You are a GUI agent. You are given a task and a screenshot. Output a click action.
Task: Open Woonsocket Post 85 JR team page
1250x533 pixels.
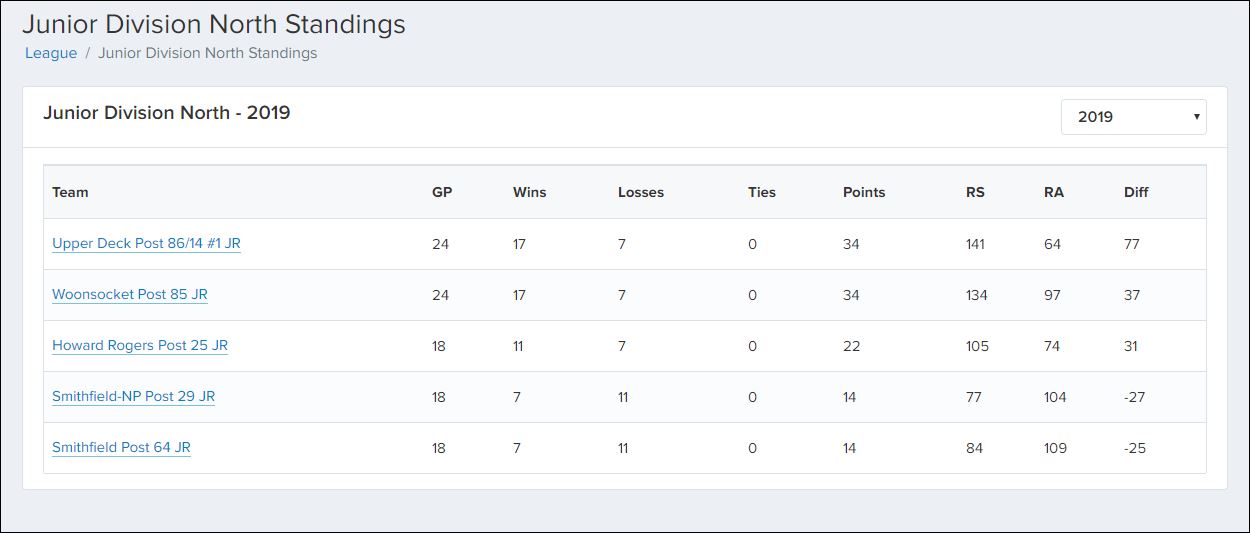130,295
